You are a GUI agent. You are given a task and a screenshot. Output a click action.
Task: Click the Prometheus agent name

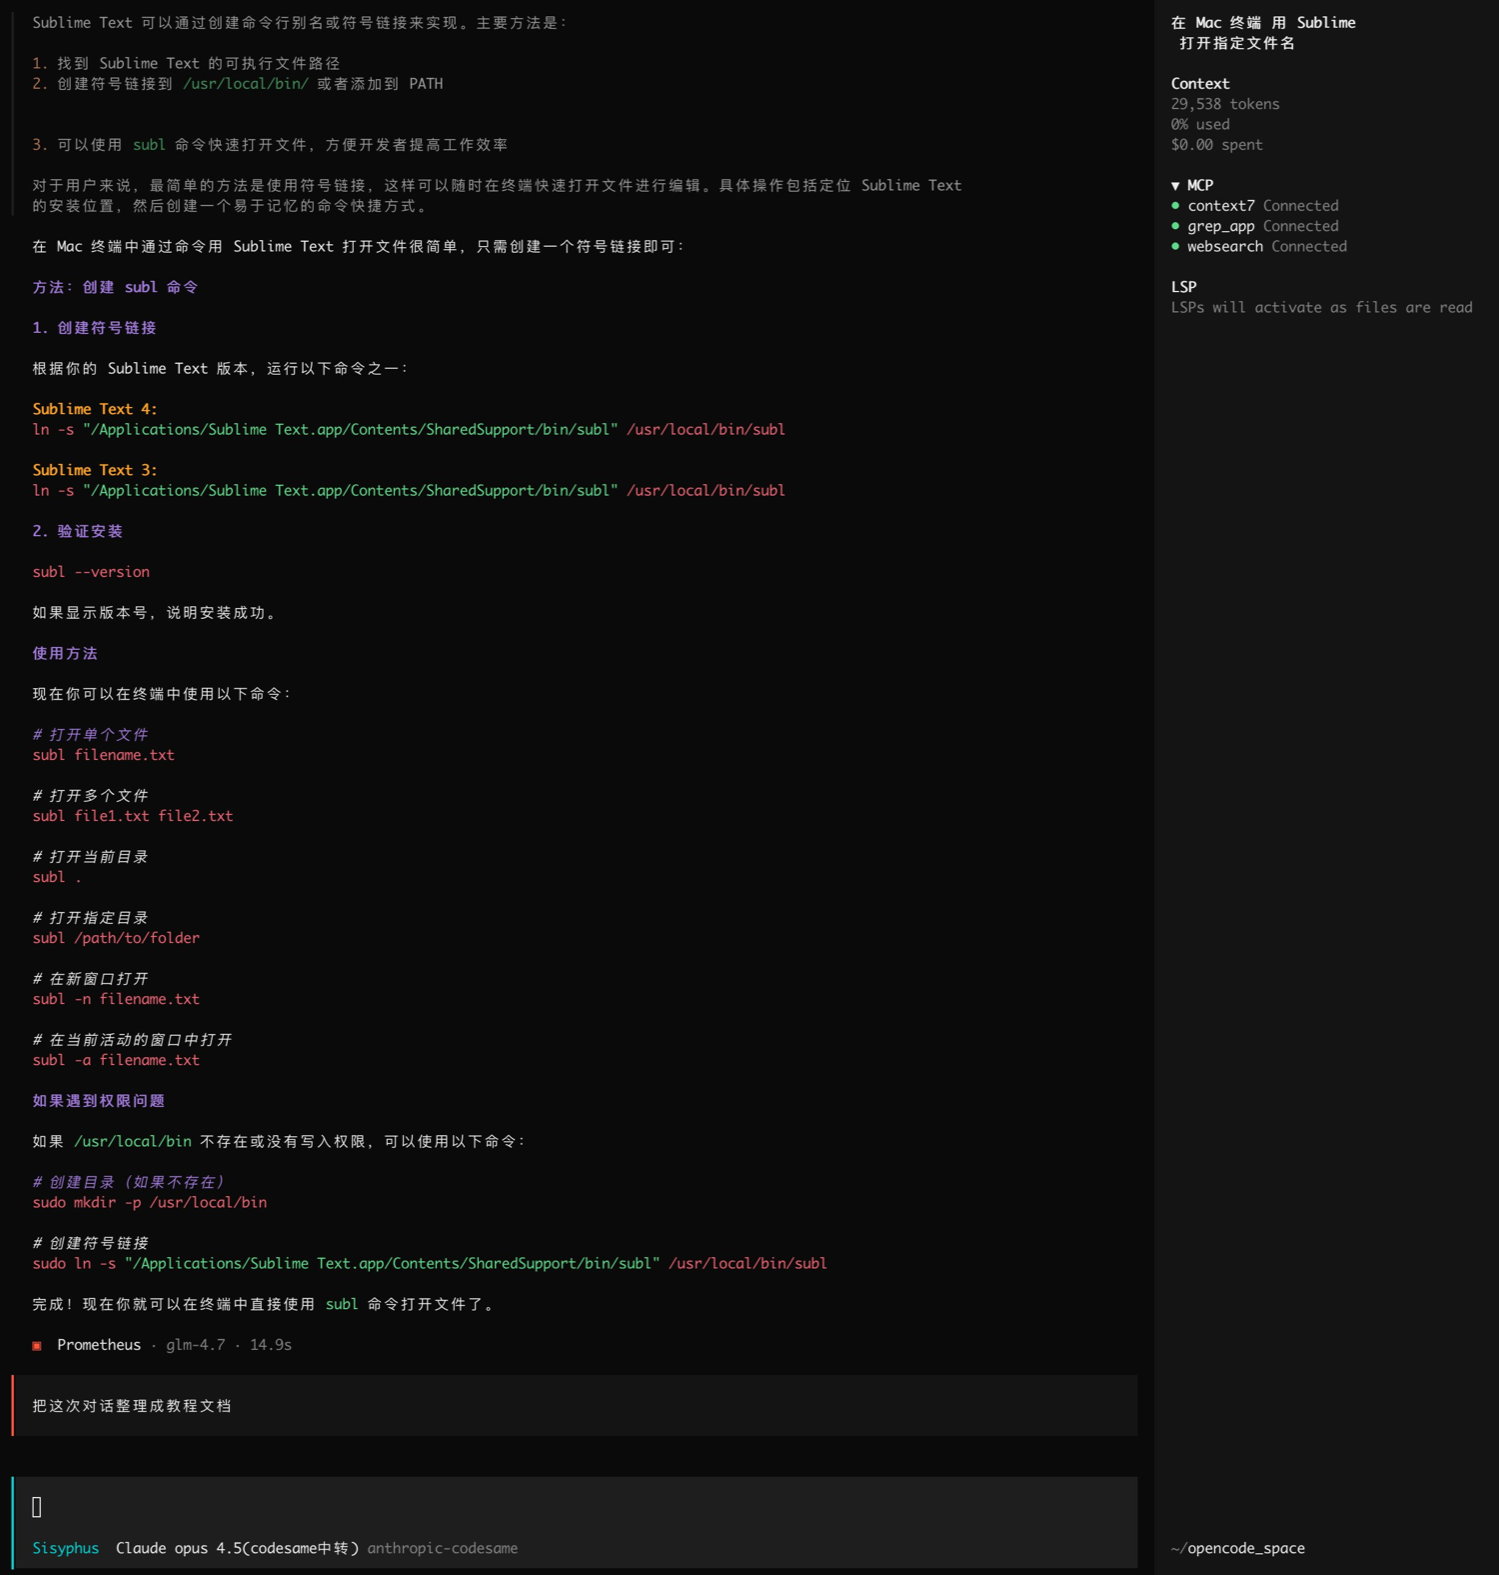pos(99,1345)
